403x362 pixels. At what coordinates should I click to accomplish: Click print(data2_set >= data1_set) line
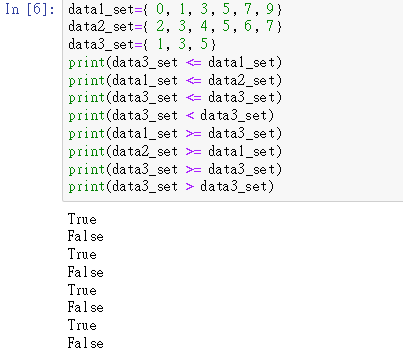175,152
